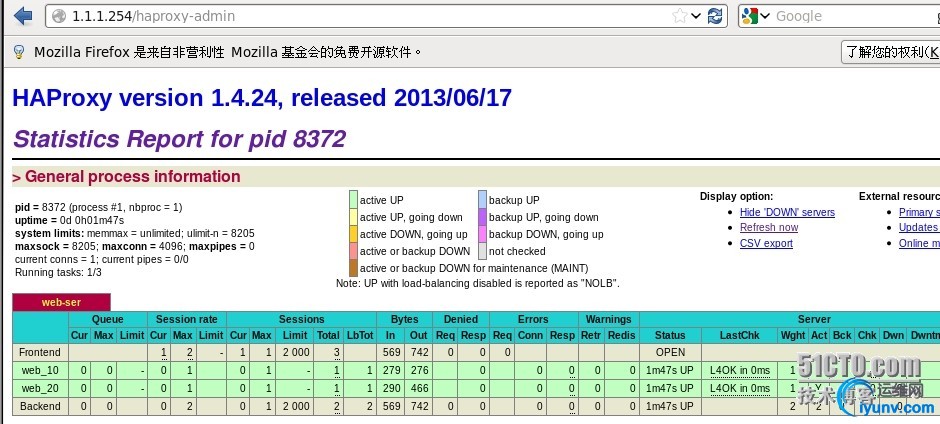940x424 pixels.
Task: Click the MAINT brown legend swatch
Action: (354, 268)
